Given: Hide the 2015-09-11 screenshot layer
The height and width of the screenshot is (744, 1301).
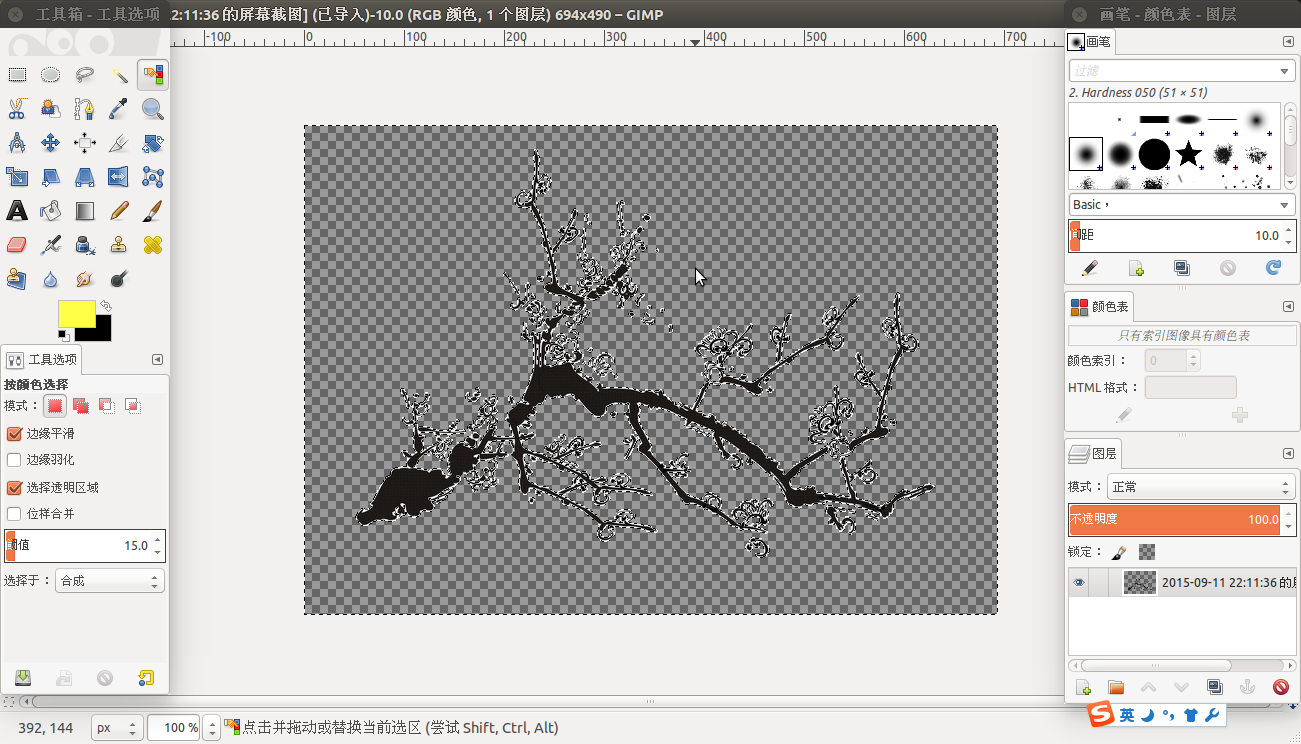Looking at the screenshot, I should coord(1078,582).
